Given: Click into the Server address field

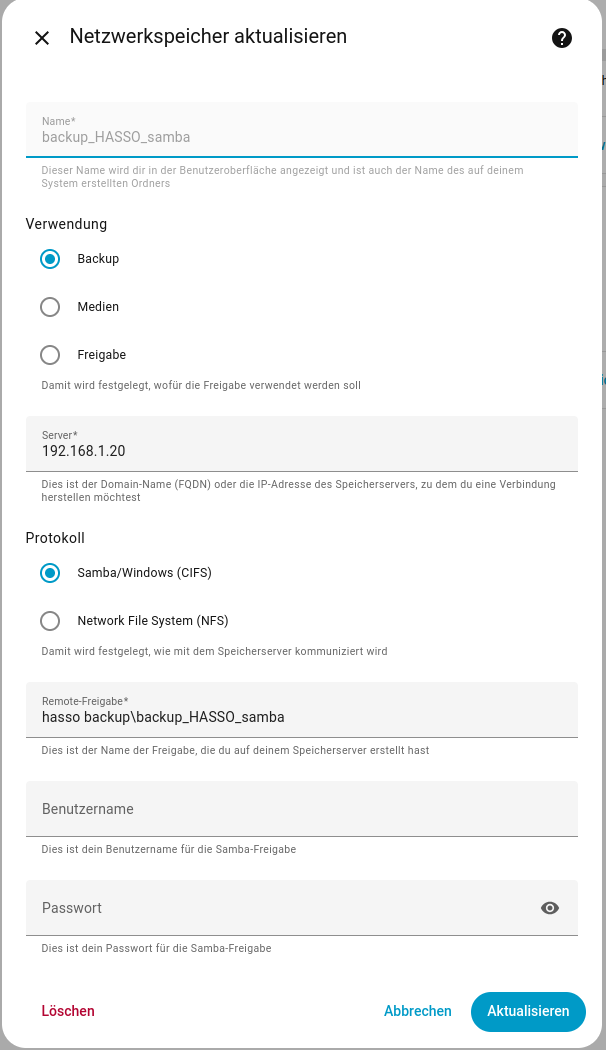Looking at the screenshot, I should pyautogui.click(x=300, y=451).
